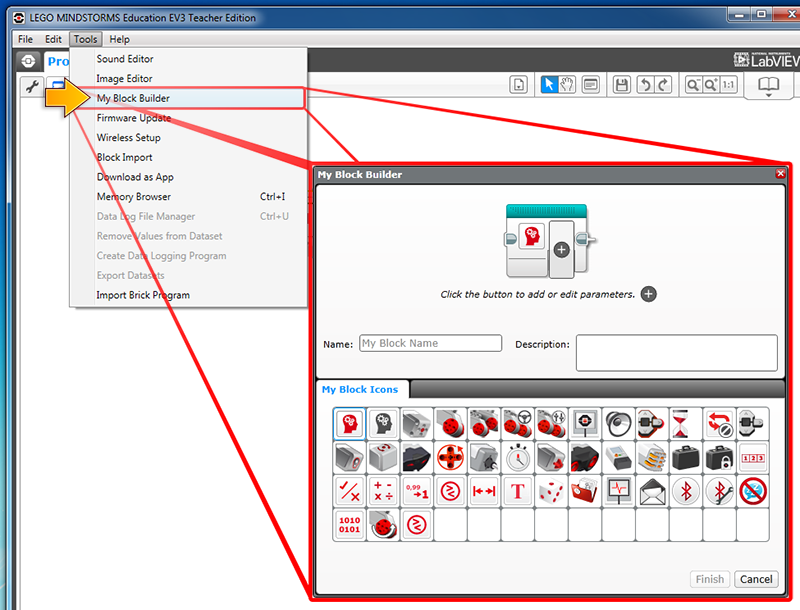This screenshot has width=800, height=610.
Task: Select the checkmark and cross logic icon
Action: (349, 491)
